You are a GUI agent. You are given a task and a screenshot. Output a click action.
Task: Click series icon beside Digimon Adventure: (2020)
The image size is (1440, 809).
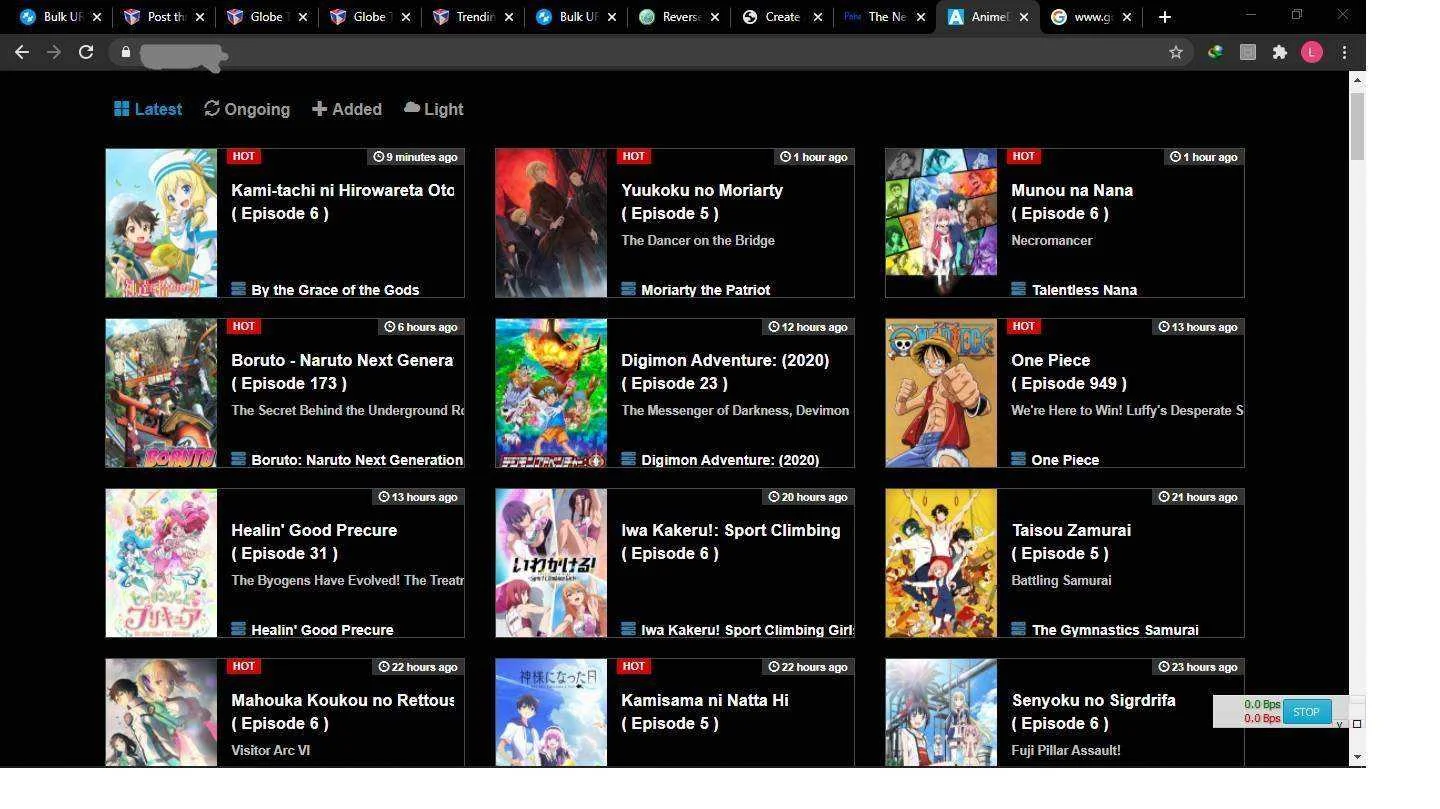pyautogui.click(x=628, y=459)
